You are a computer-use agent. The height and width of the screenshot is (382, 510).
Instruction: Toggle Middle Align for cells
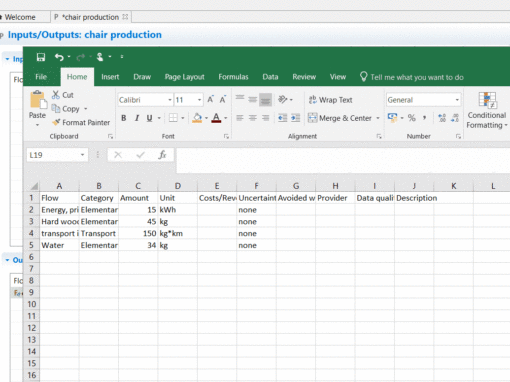253,100
